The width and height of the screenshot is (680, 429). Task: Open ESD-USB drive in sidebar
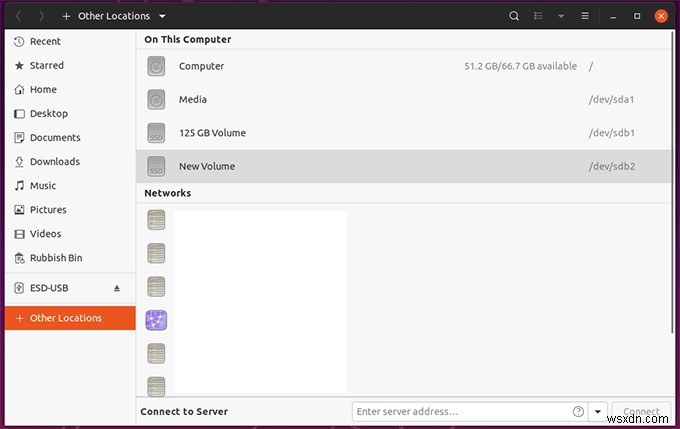click(70, 288)
